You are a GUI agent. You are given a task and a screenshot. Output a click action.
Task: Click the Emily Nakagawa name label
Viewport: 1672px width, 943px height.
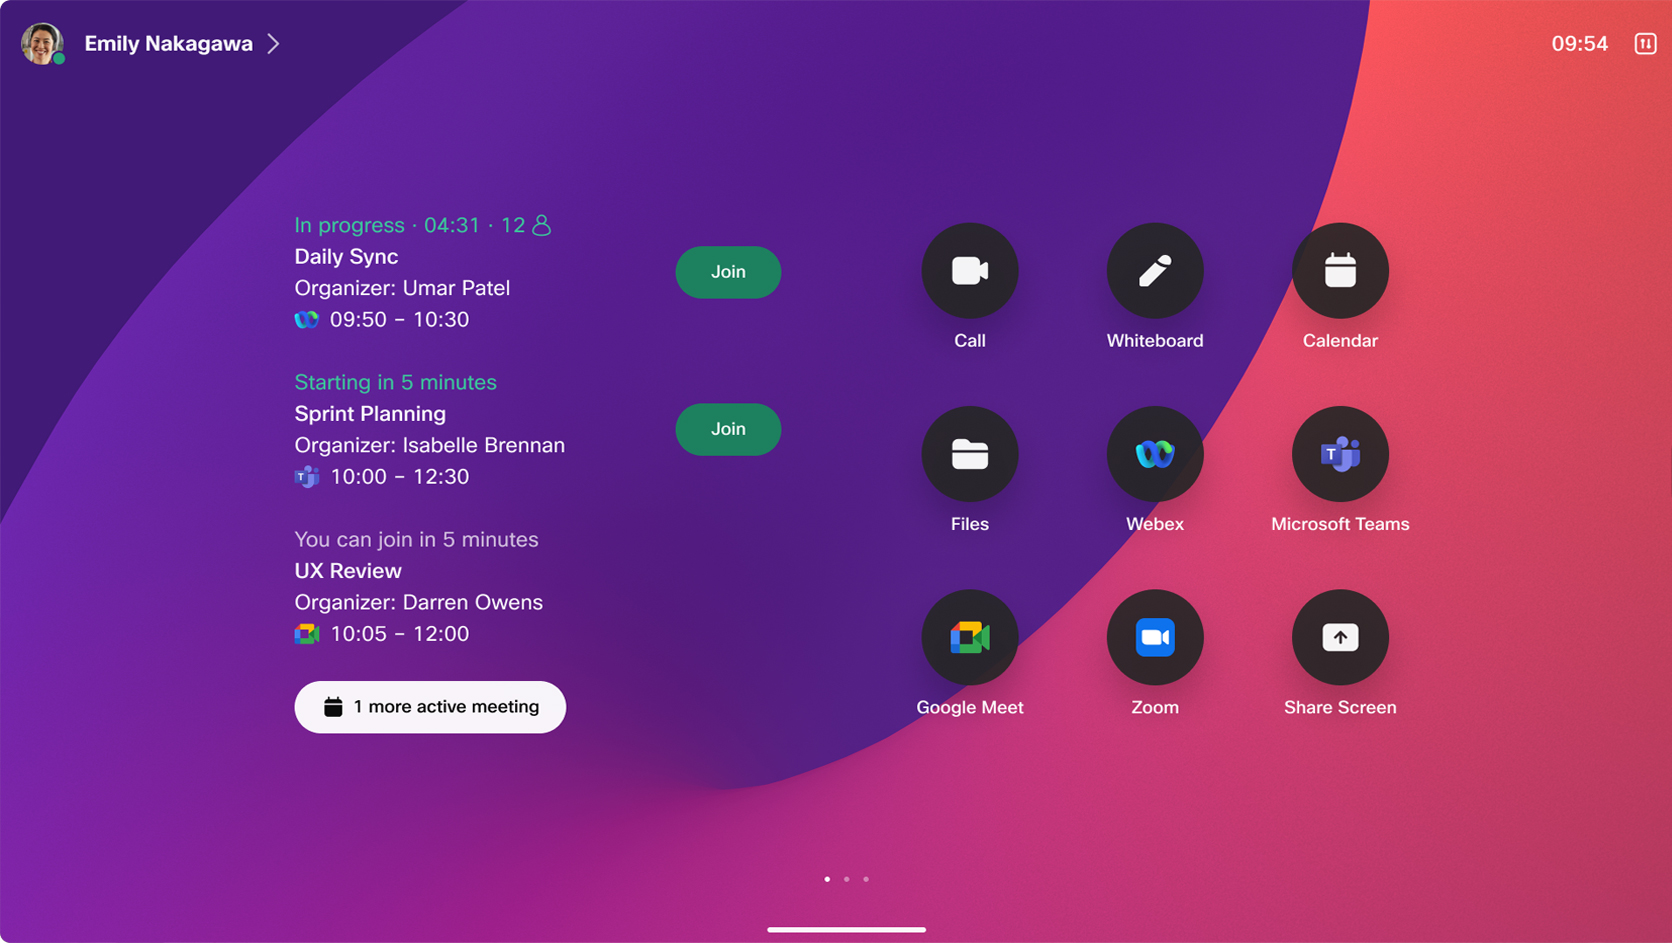tap(168, 44)
